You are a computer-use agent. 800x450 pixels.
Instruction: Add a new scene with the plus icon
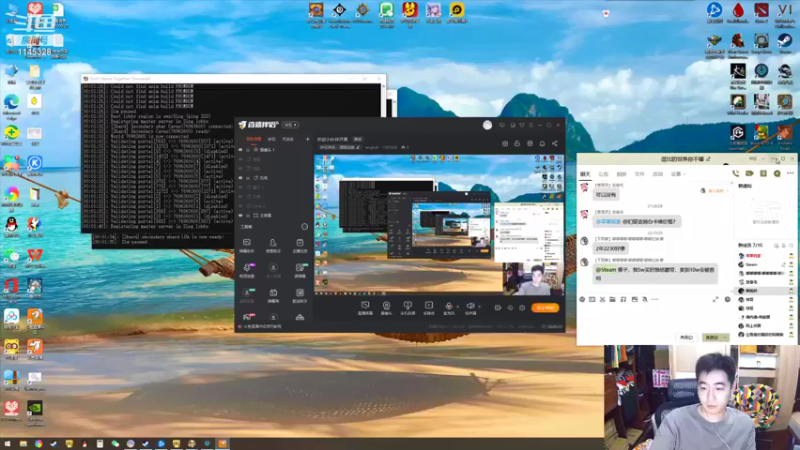pyautogui.click(x=308, y=139)
